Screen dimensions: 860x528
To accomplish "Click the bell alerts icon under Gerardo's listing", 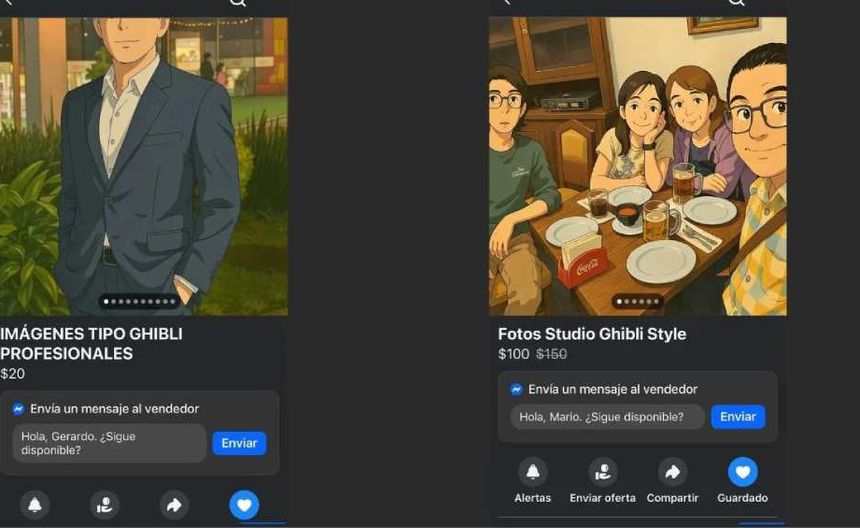I will tap(35, 505).
